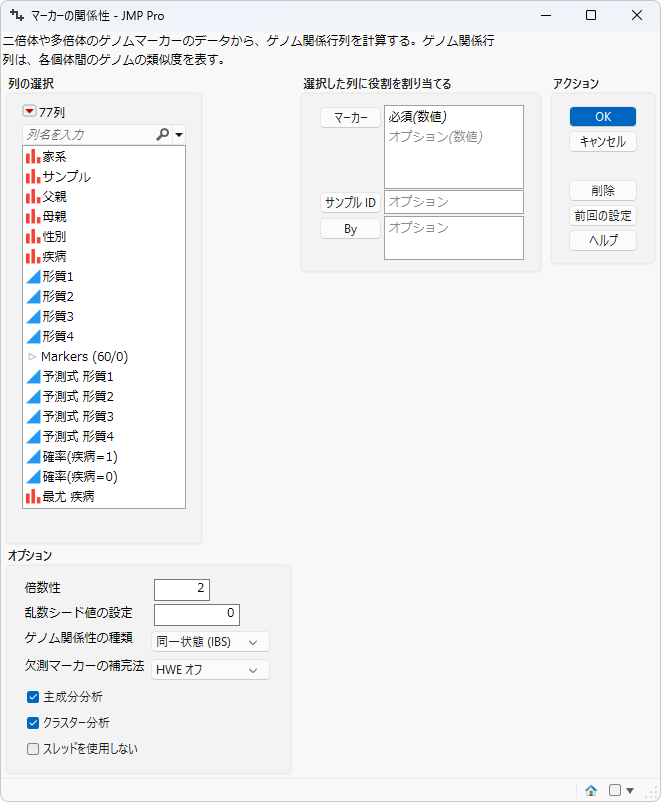Select the nominal icon of 最尤 疾病

(33, 496)
